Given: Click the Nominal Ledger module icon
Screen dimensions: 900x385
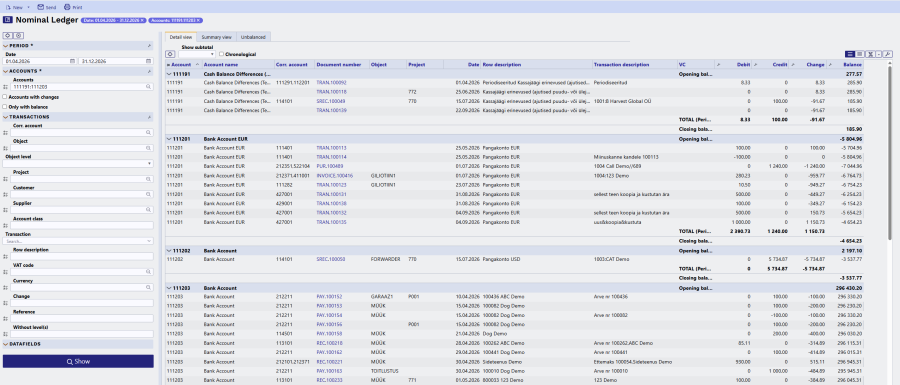Looking at the screenshot, I should pyautogui.click(x=7, y=20).
